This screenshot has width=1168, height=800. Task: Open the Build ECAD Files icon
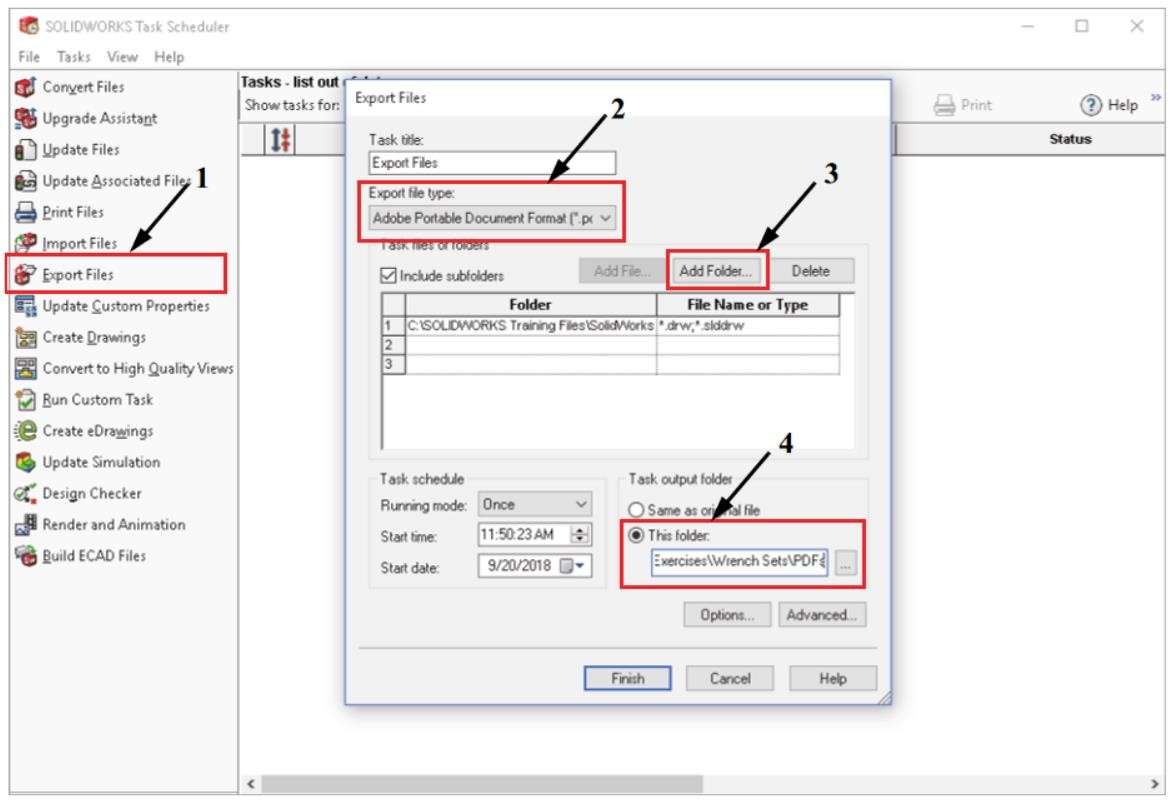pos(25,556)
